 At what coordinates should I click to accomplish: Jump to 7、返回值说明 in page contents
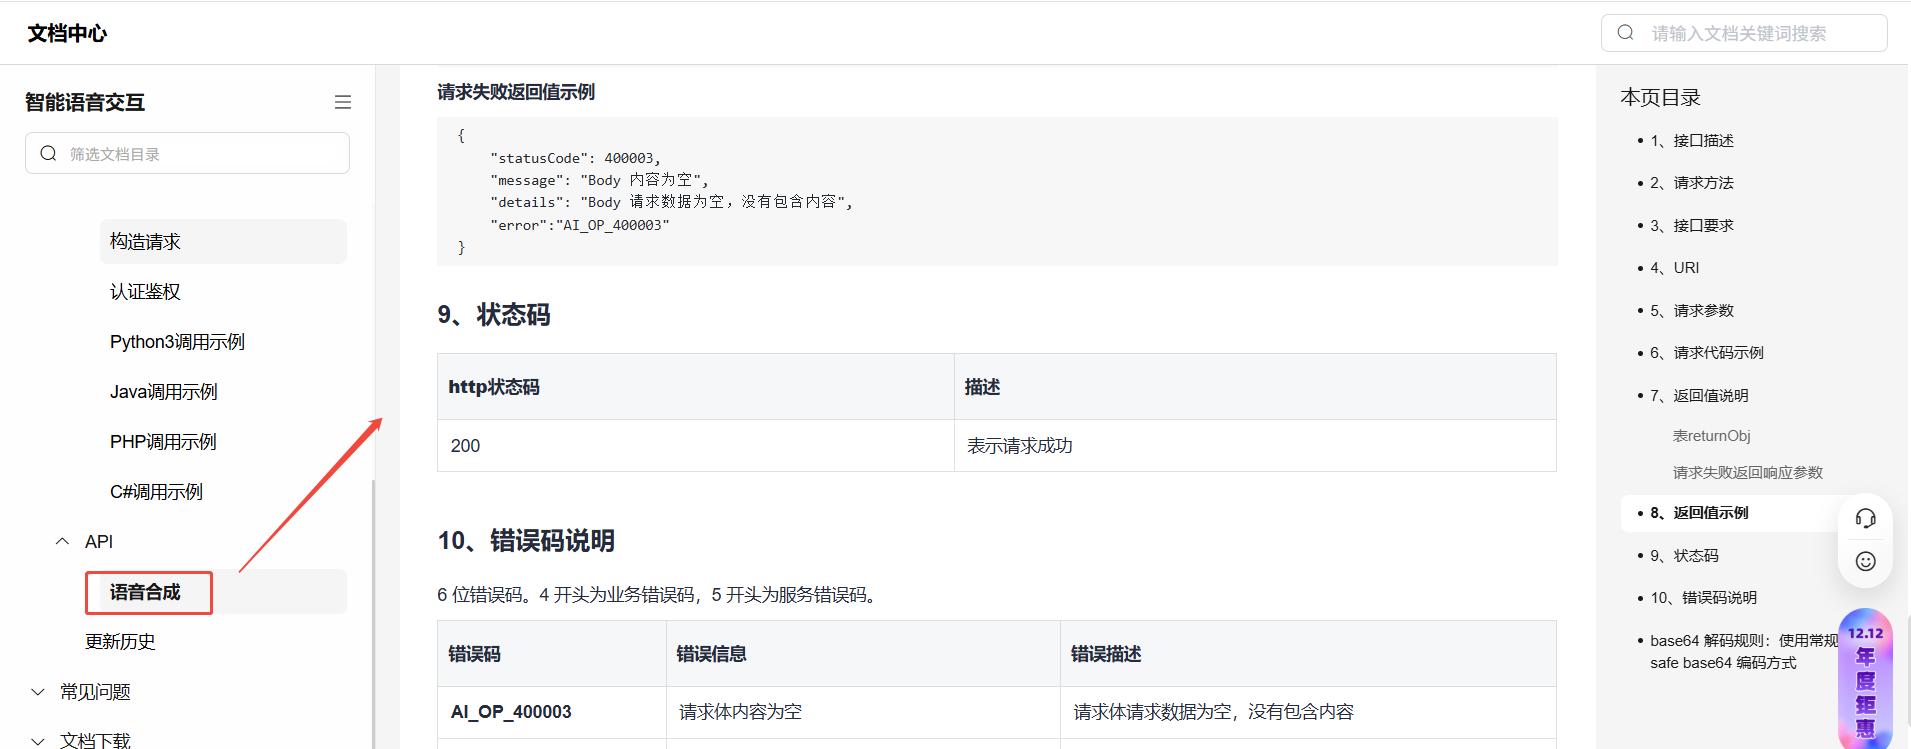[1699, 395]
